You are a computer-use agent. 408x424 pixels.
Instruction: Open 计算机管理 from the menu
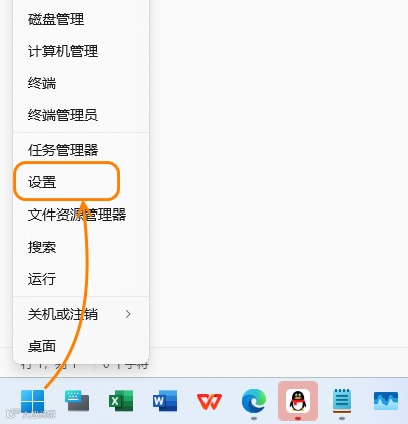(81, 51)
